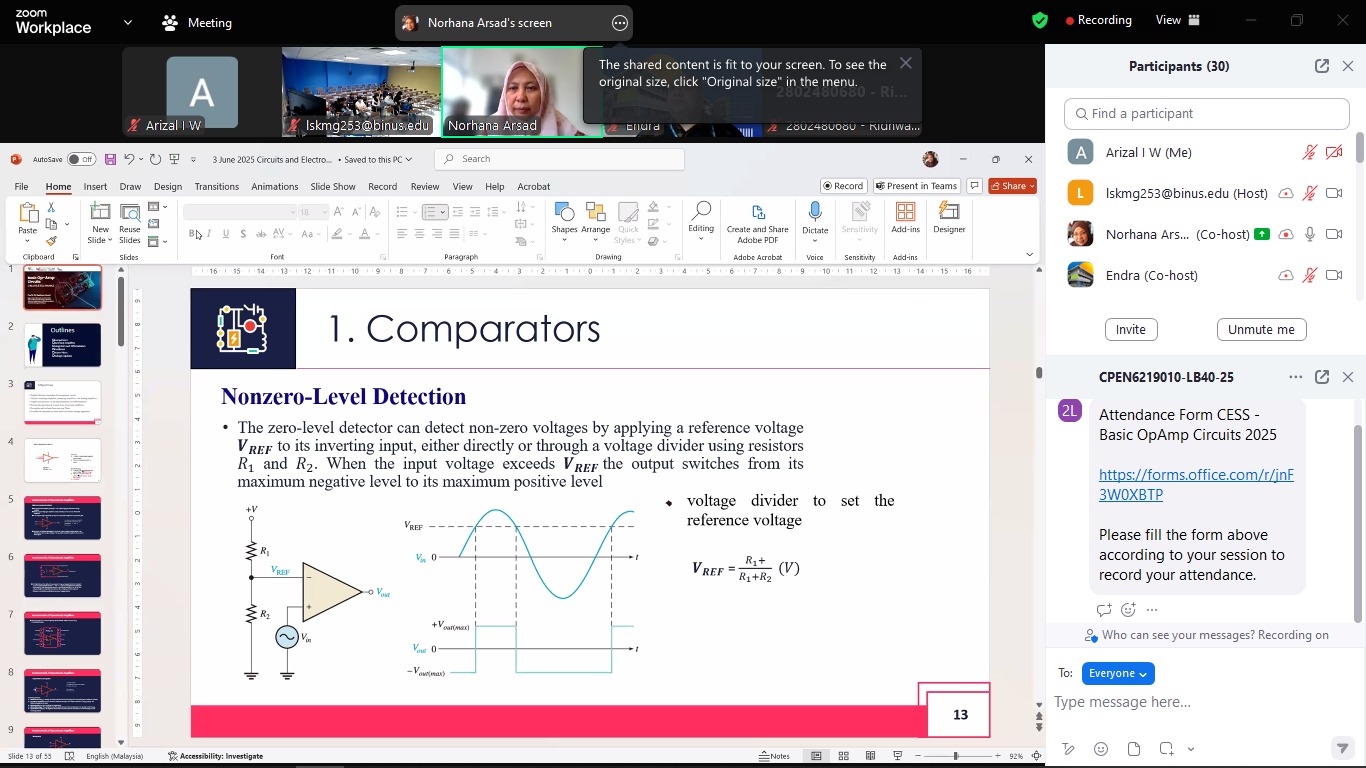
Task: Click the screenshot capture icon in chat
Action: click(x=1166, y=749)
